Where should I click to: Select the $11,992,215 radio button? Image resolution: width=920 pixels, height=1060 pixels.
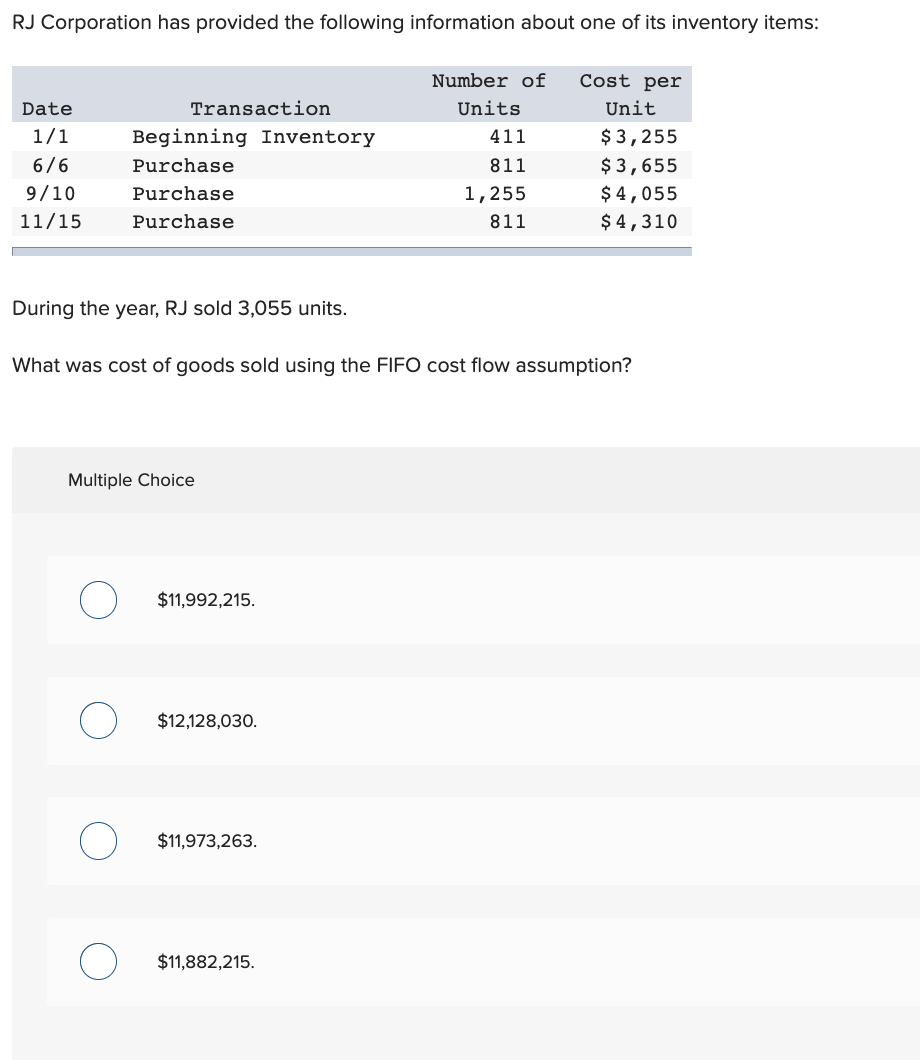(98, 600)
